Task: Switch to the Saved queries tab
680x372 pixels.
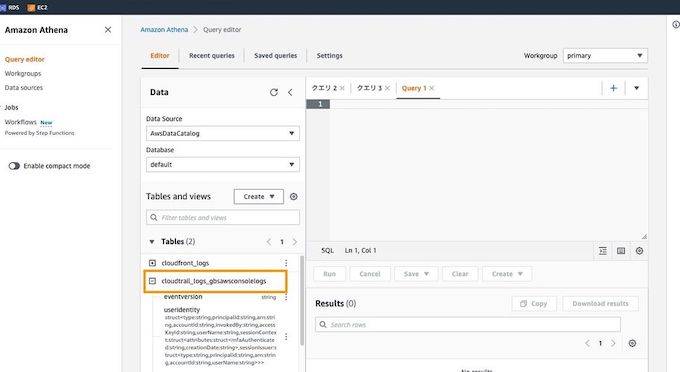Action: pyautogui.click(x=275, y=55)
